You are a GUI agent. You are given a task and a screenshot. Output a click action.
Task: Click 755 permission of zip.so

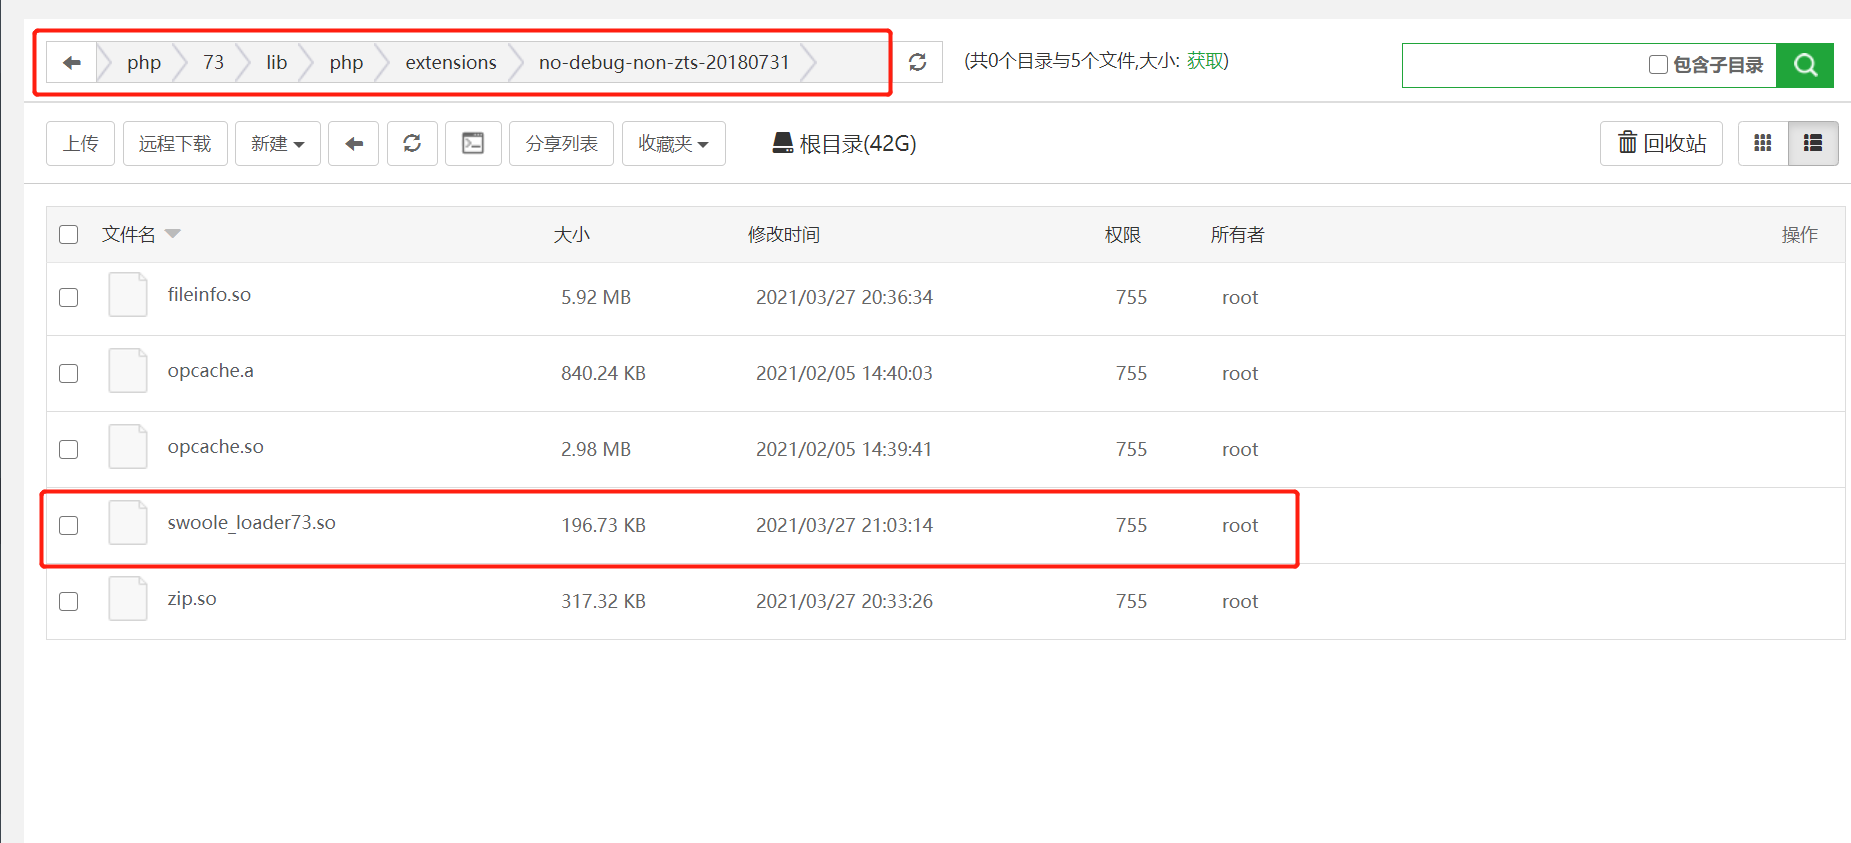pos(1132,602)
